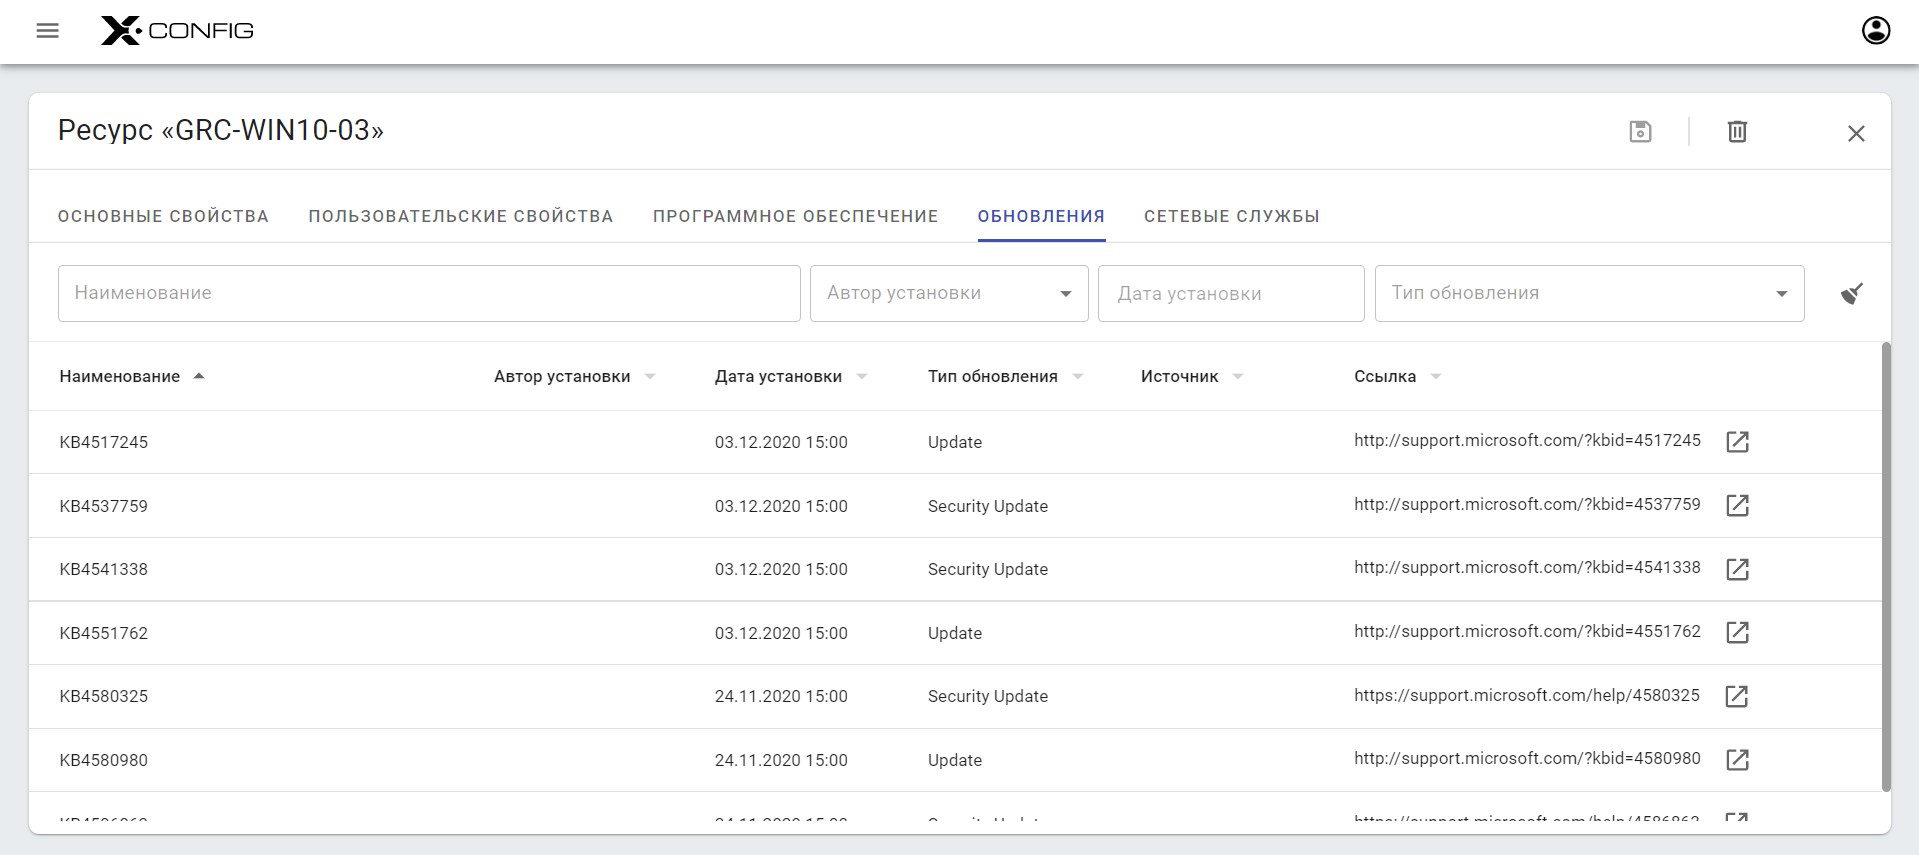This screenshot has height=855, width=1919.
Task: Sort by Наименование column arrow
Action: [199, 376]
